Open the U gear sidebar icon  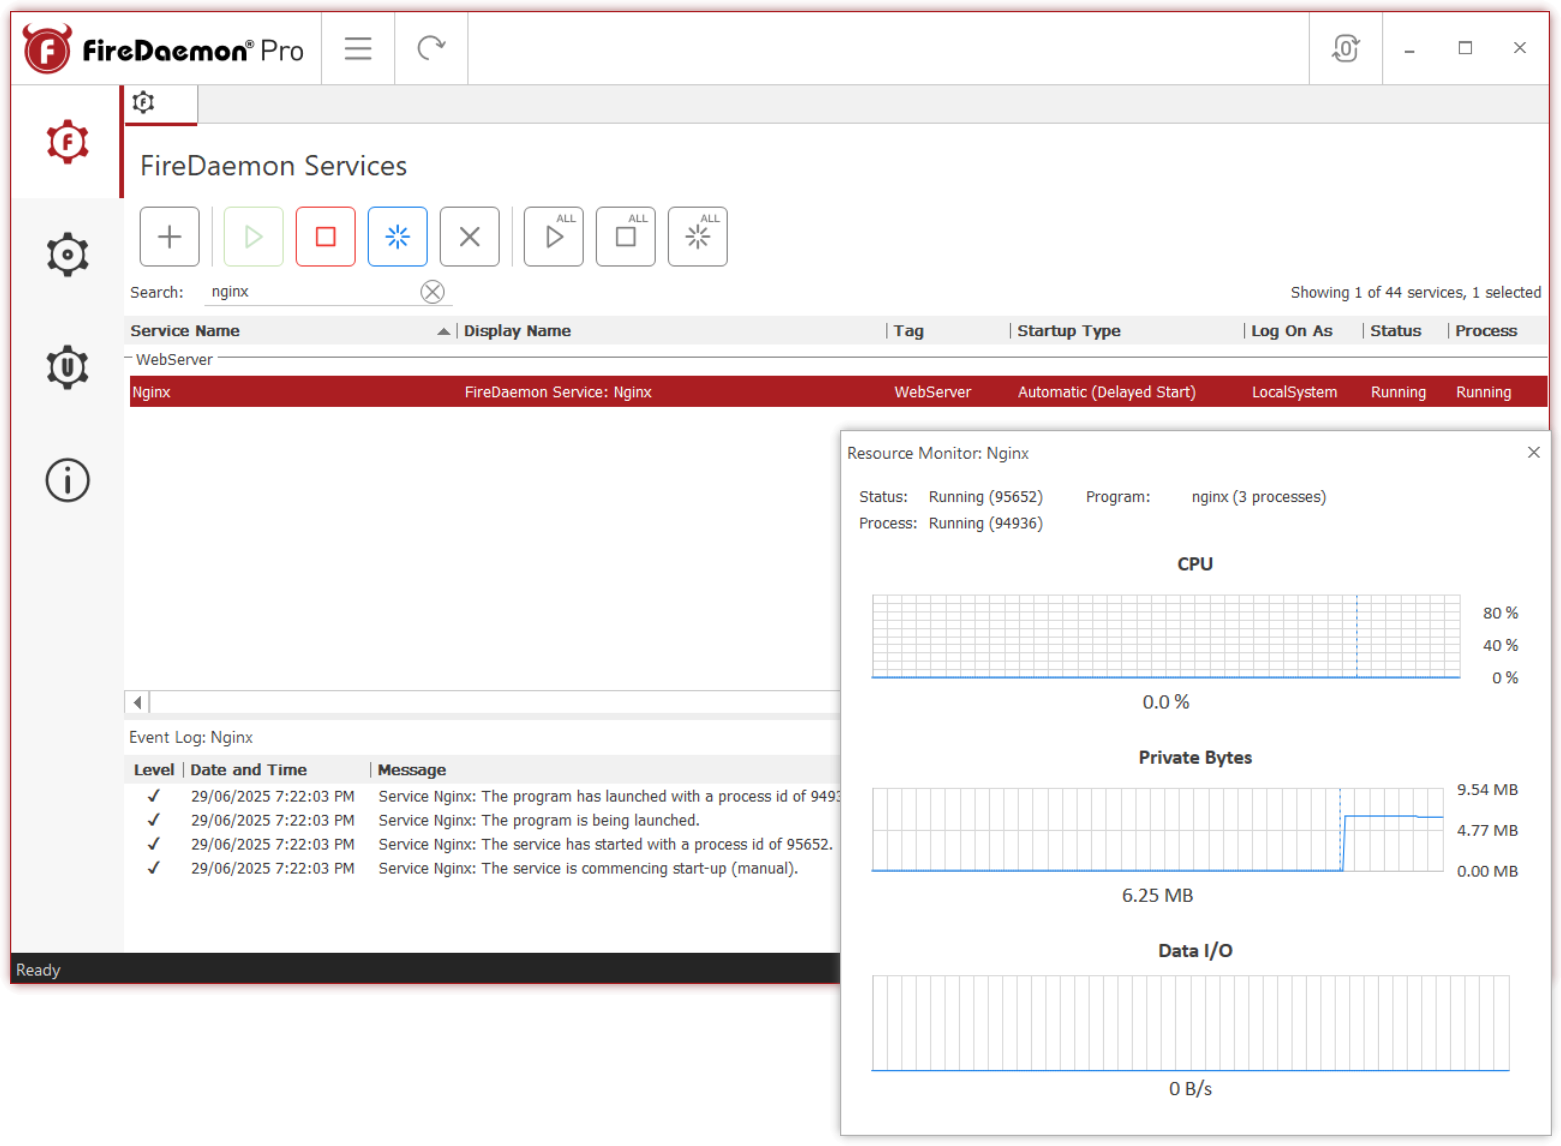tap(67, 367)
